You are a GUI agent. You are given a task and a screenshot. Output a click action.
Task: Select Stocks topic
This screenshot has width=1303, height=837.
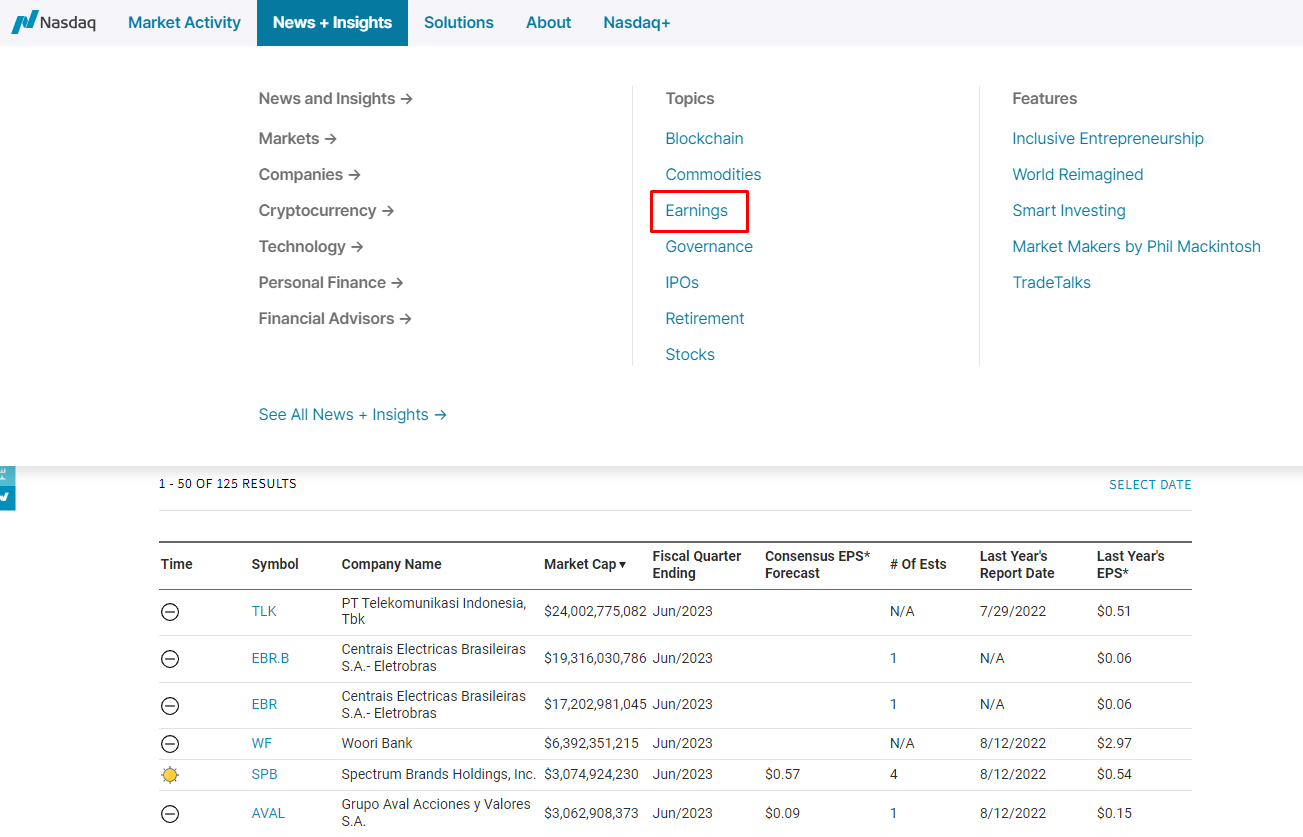click(690, 354)
